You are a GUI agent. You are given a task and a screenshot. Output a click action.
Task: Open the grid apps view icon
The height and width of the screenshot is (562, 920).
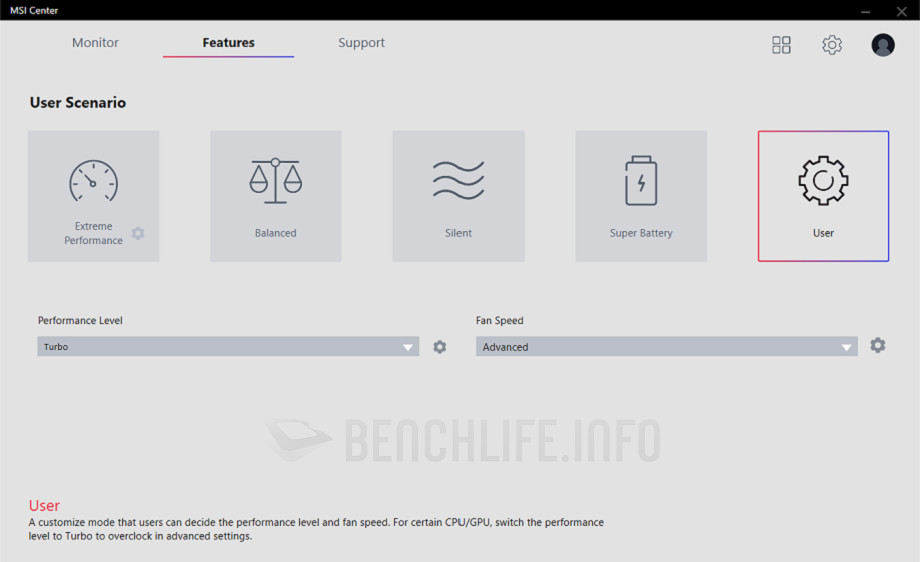781,45
